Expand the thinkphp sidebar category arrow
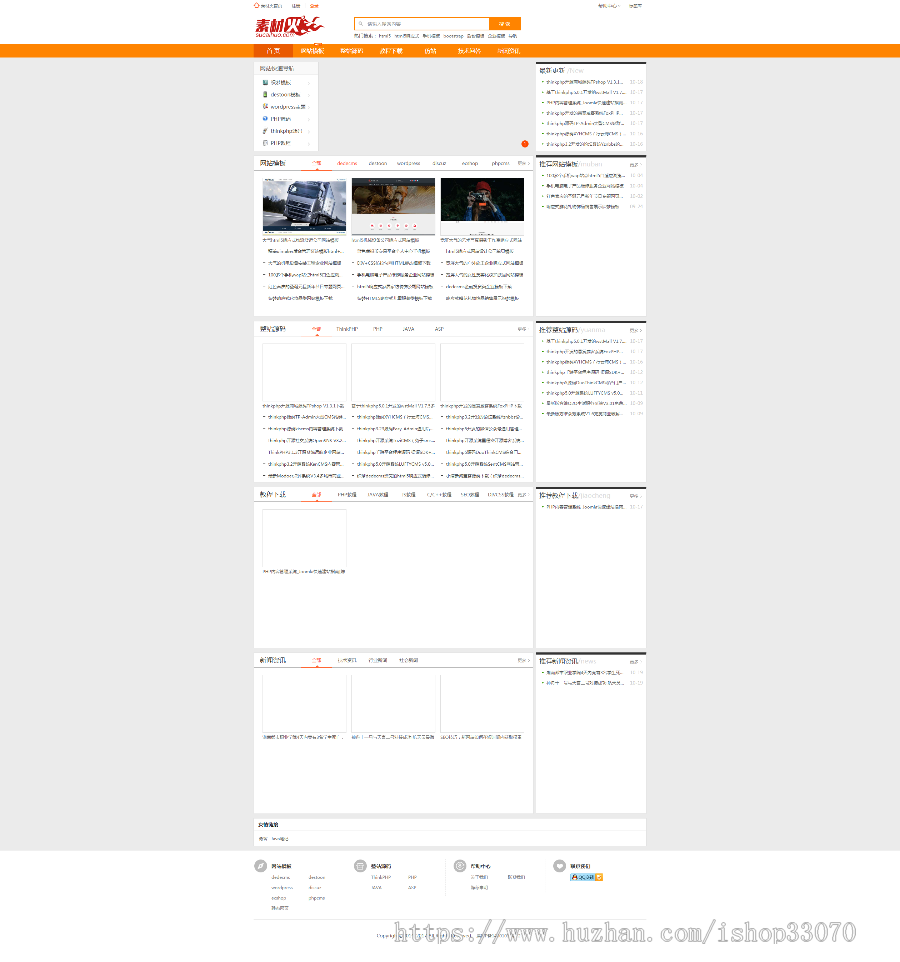The width and height of the screenshot is (900, 962). [309, 131]
